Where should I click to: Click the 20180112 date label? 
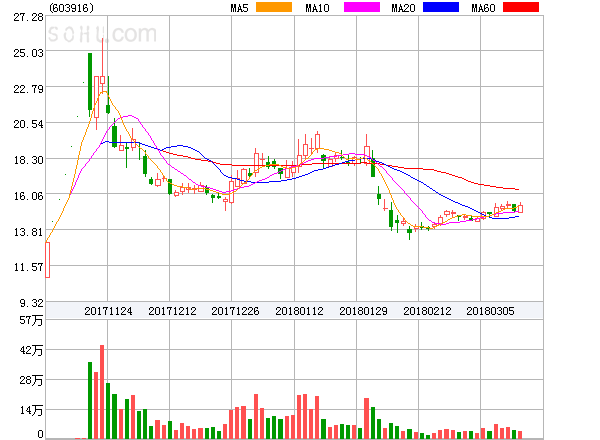(299, 311)
